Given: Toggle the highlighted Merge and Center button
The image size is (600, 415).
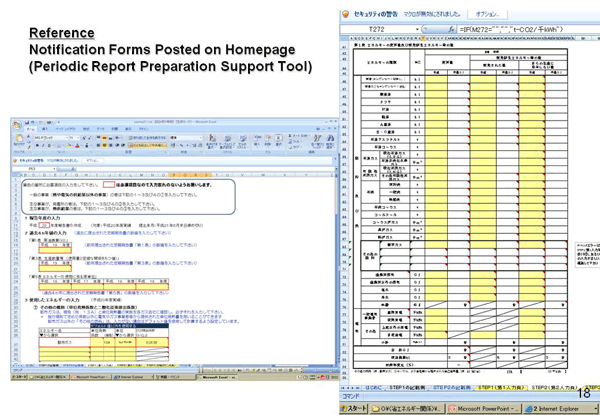Looking at the screenshot, I should [147, 146].
